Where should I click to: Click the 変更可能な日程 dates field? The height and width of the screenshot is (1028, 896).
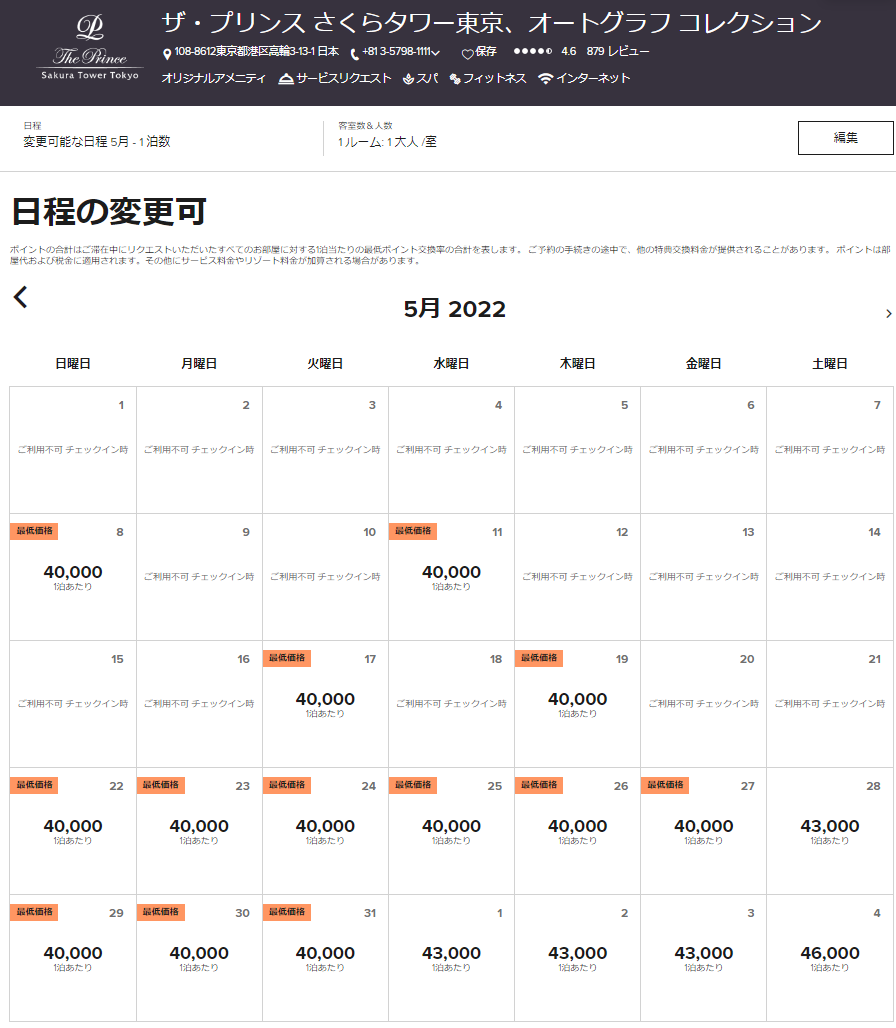pyautogui.click(x=97, y=142)
